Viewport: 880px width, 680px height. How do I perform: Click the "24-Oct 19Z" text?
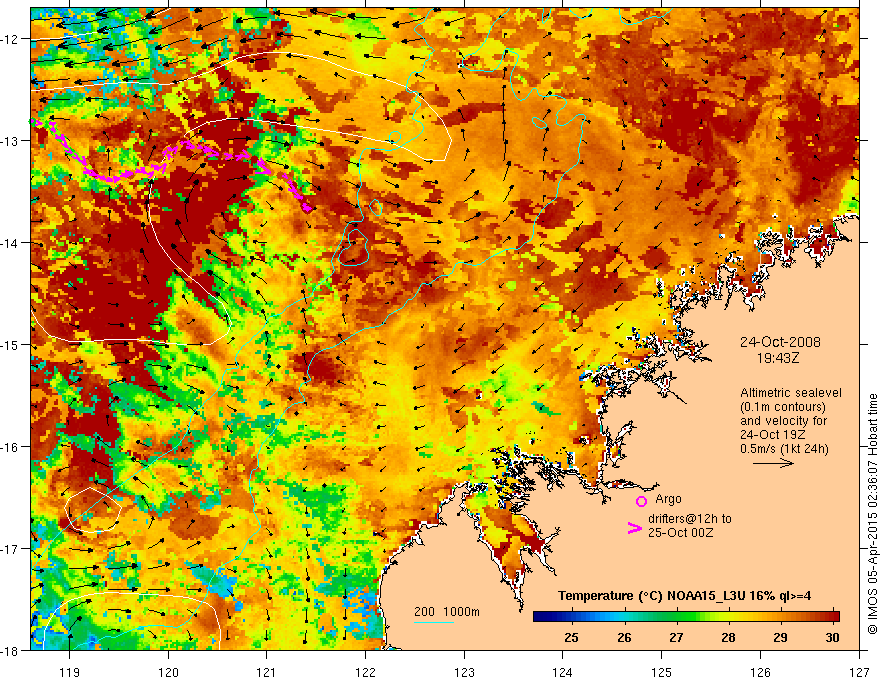773,435
